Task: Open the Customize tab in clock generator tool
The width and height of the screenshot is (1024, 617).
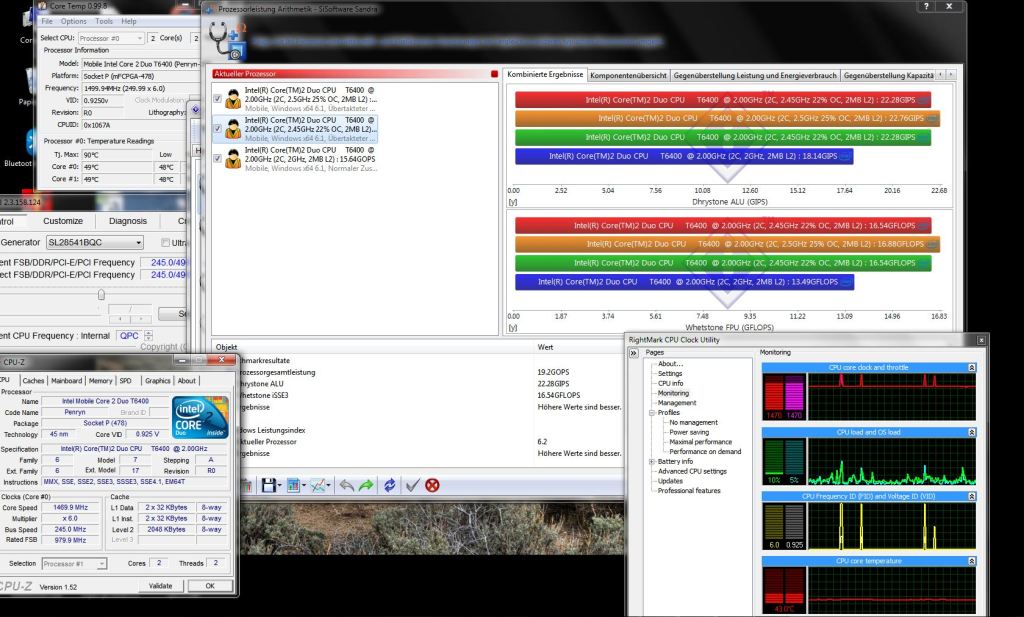Action: point(63,221)
